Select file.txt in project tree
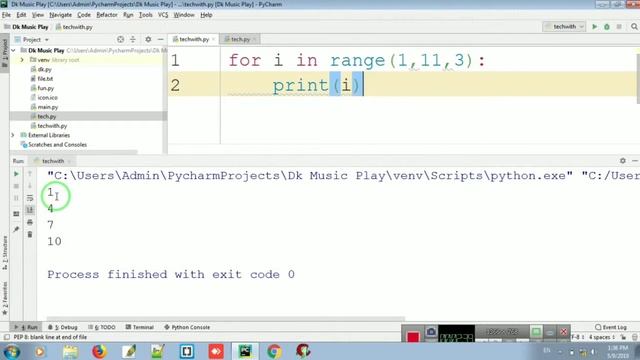The image size is (640, 360). (x=45, y=79)
